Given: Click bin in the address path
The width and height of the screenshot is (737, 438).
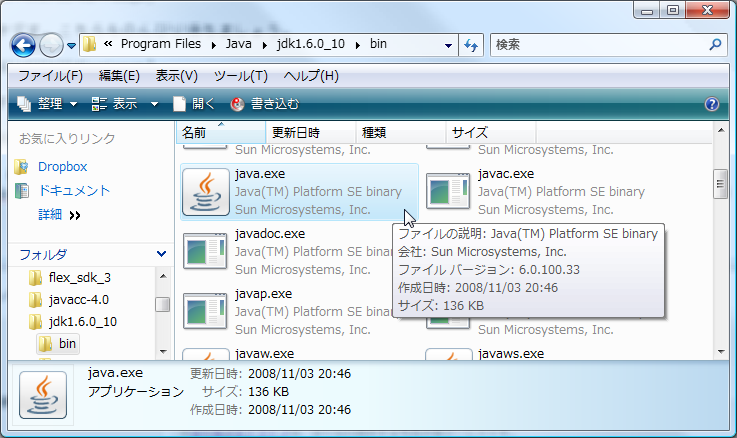Looking at the screenshot, I should point(378,44).
